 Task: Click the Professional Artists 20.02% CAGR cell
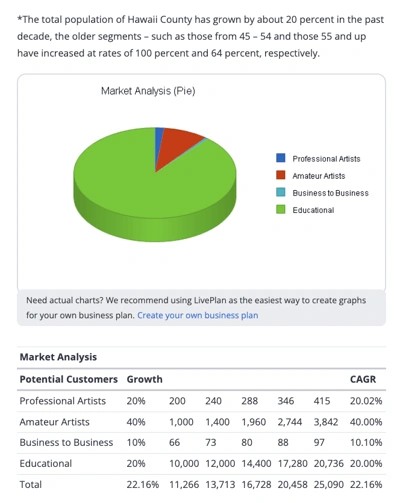[x=366, y=401]
